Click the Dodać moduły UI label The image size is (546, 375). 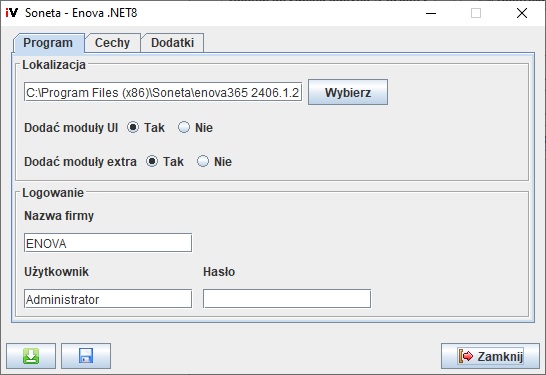click(71, 128)
